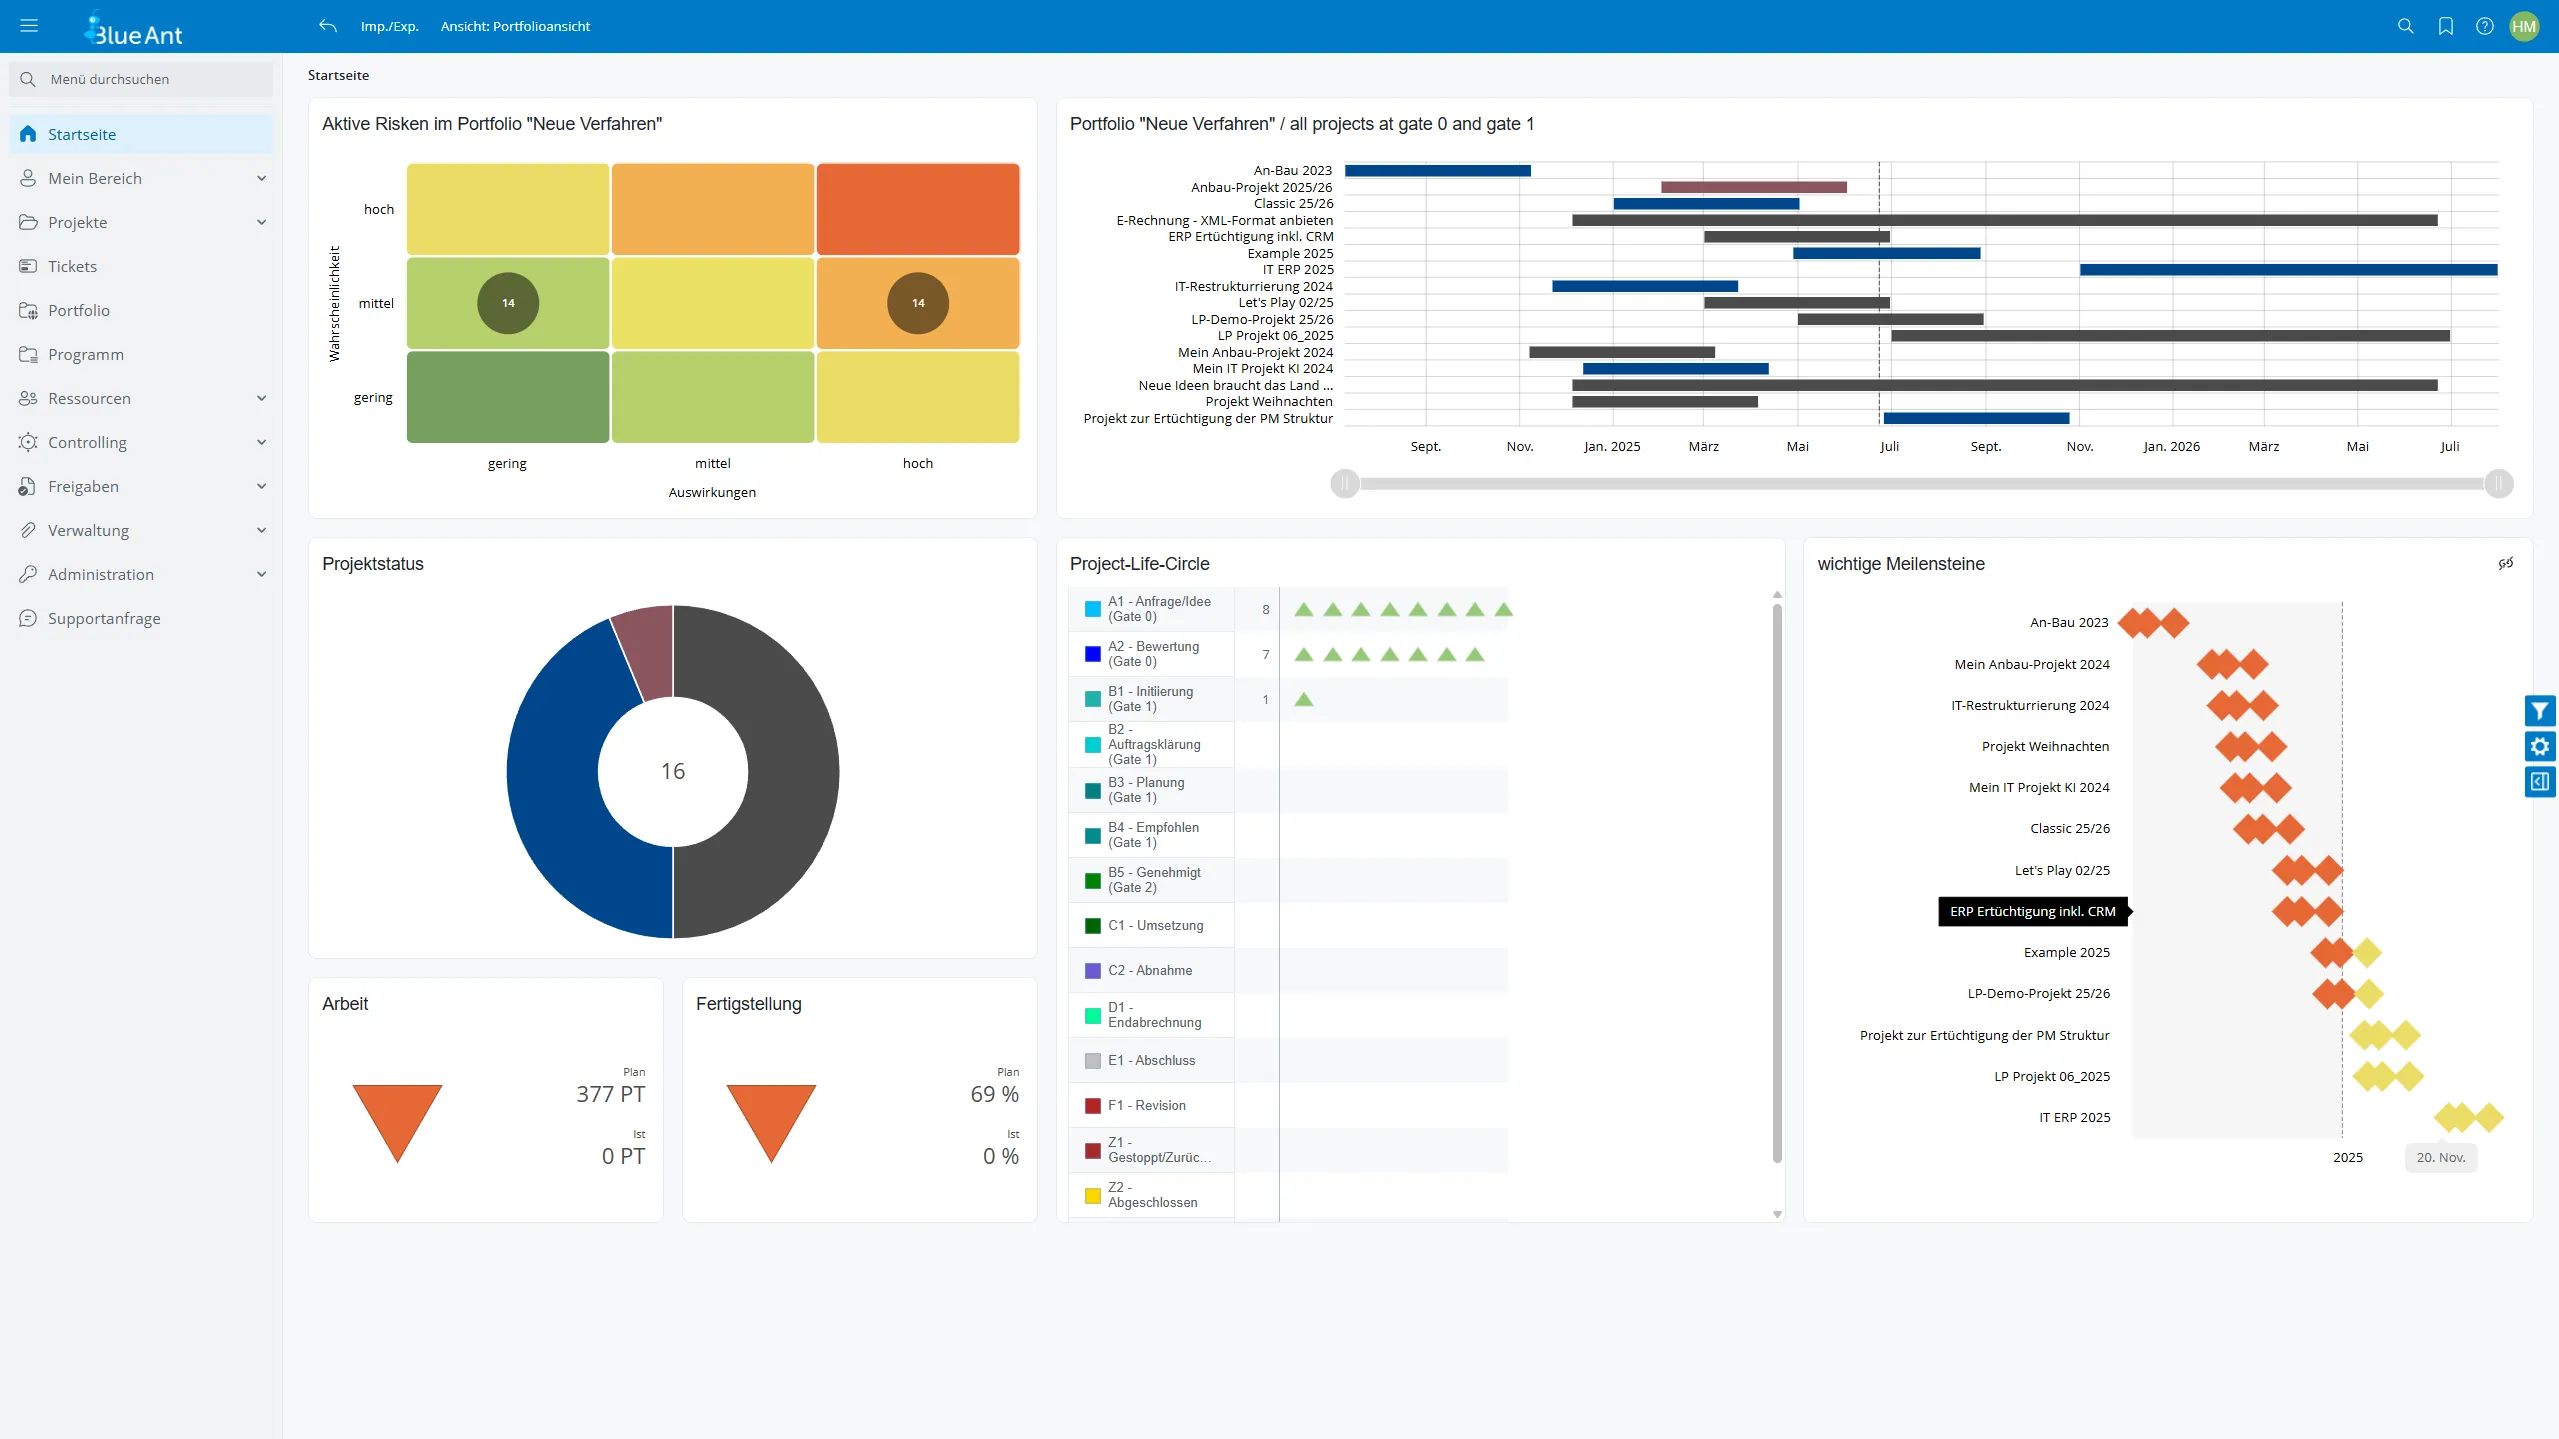Click the hamburger menu icon

(29, 26)
